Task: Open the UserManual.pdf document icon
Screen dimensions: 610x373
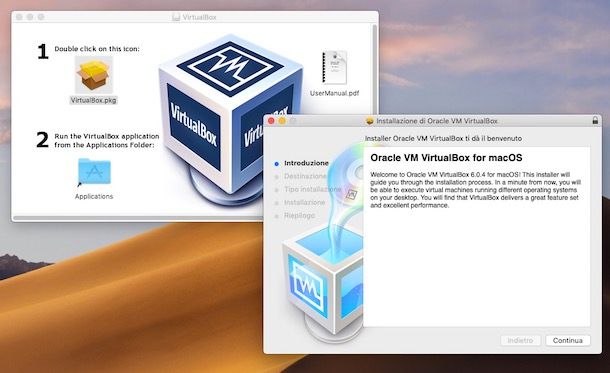Action: 335,67
